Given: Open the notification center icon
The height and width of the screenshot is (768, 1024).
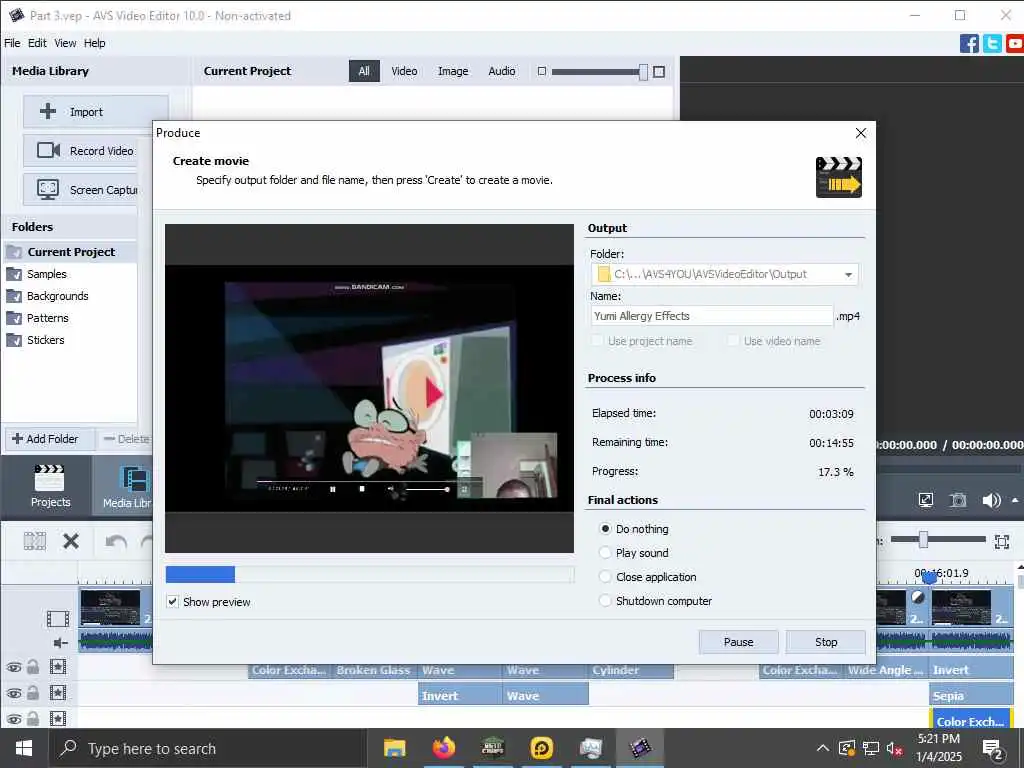Looking at the screenshot, I should point(993,748).
